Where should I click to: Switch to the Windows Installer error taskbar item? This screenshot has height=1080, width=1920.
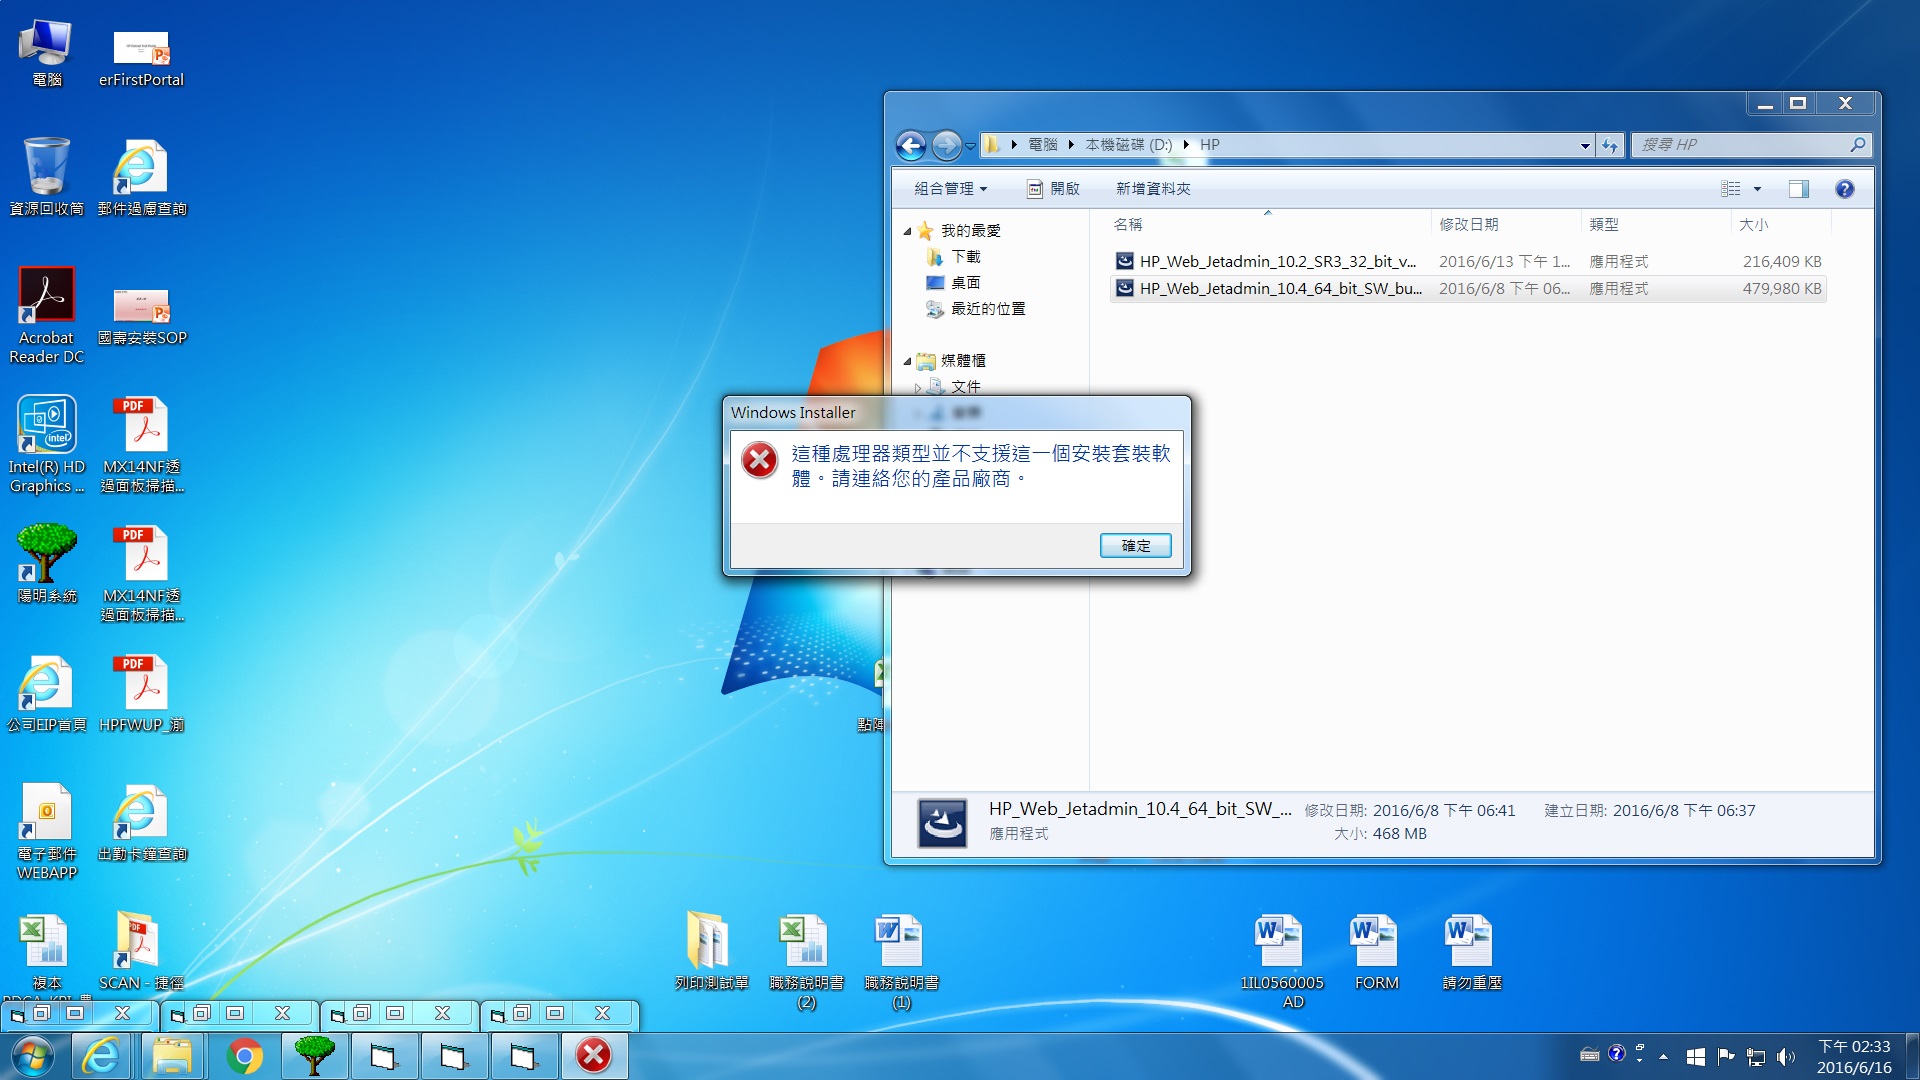point(594,1056)
